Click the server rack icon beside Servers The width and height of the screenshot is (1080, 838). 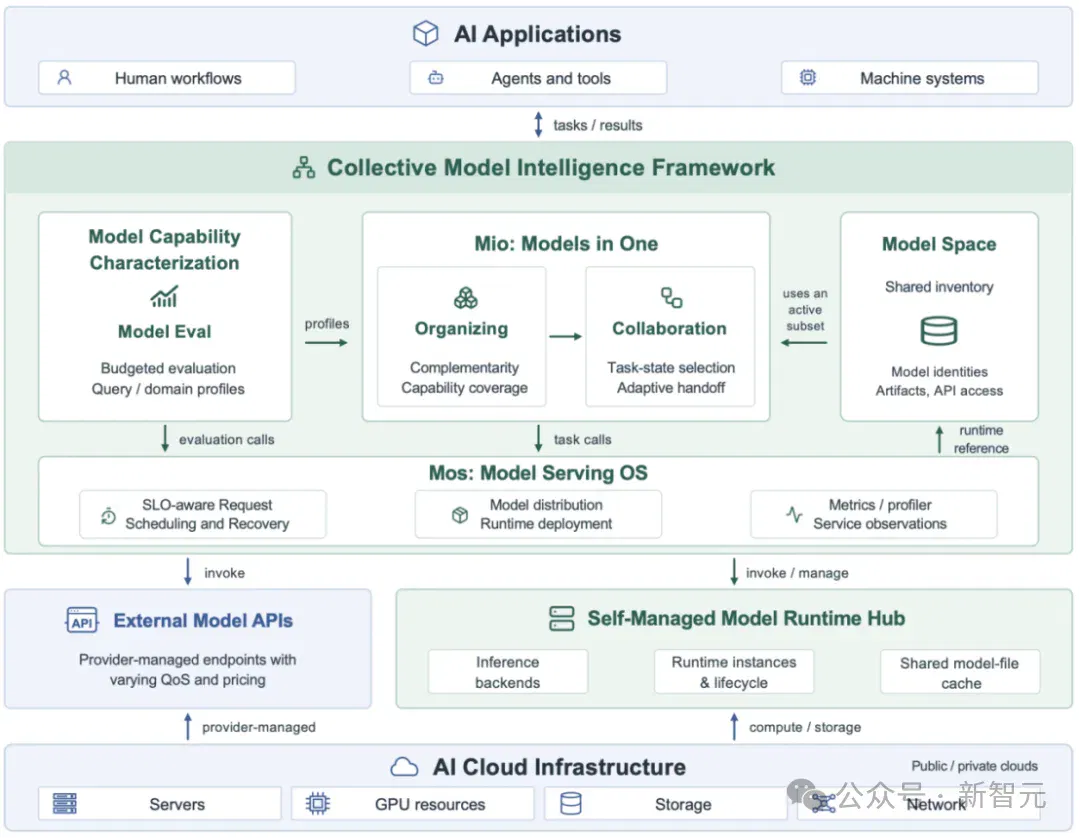65,804
